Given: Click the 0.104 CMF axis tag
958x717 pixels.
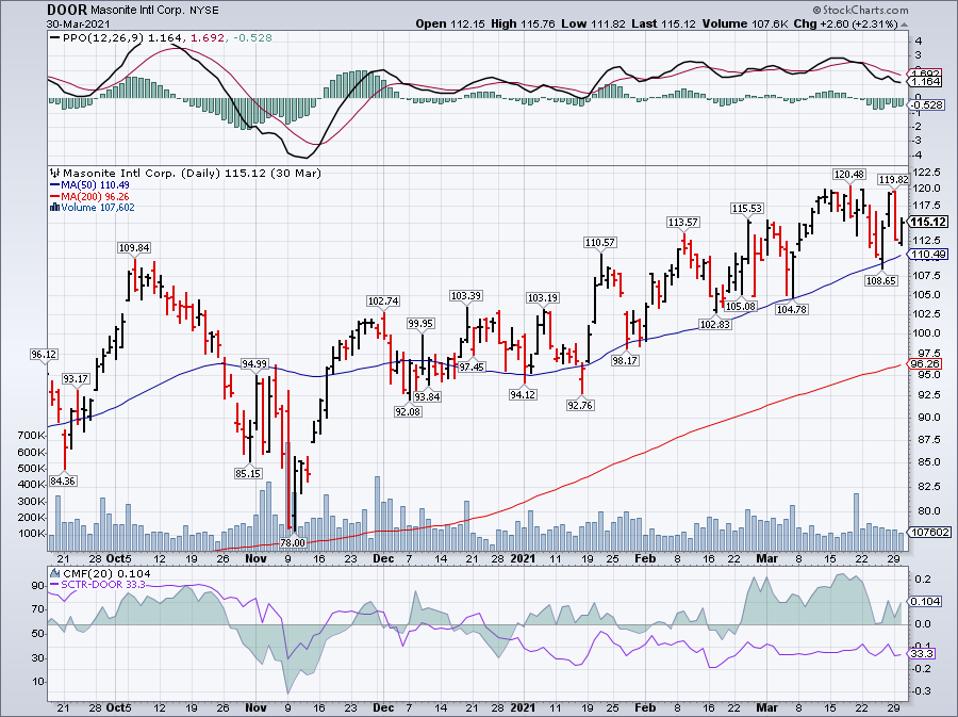Looking at the screenshot, I should pos(926,602).
